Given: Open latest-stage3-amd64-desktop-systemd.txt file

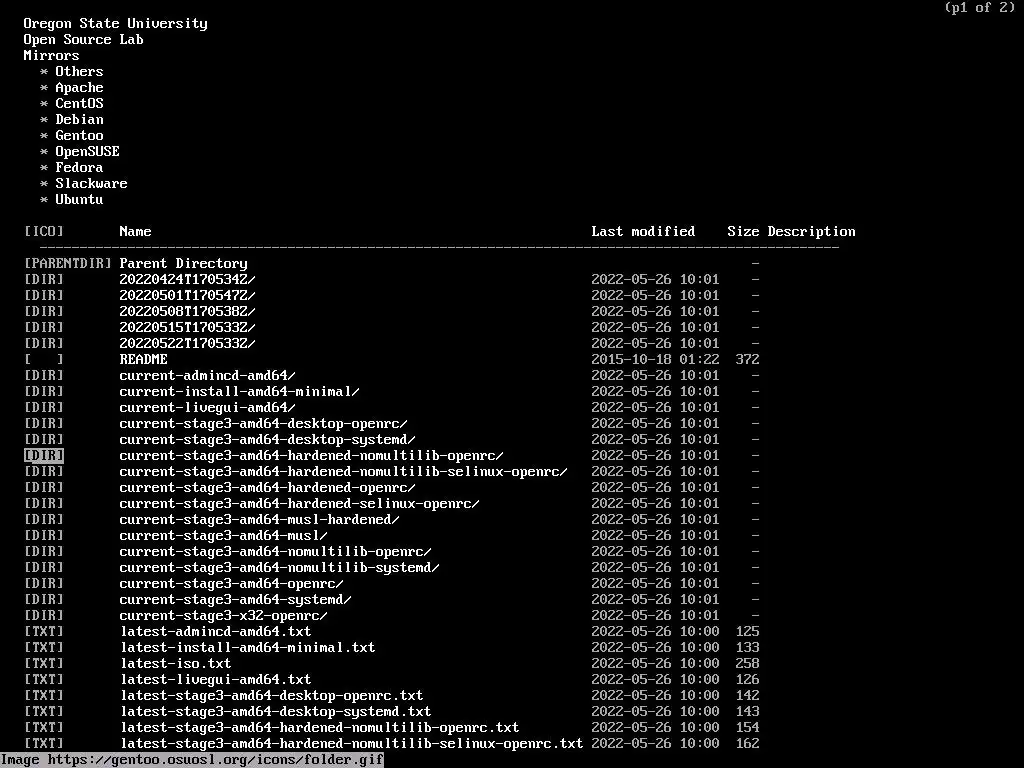Looking at the screenshot, I should 276,711.
